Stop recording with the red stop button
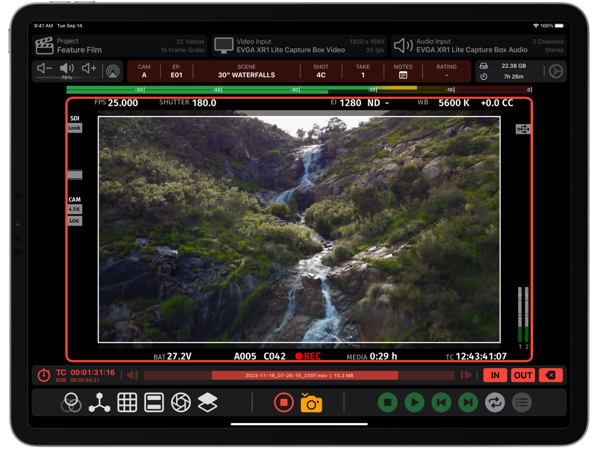Screen dimensions: 600x450 [284, 402]
